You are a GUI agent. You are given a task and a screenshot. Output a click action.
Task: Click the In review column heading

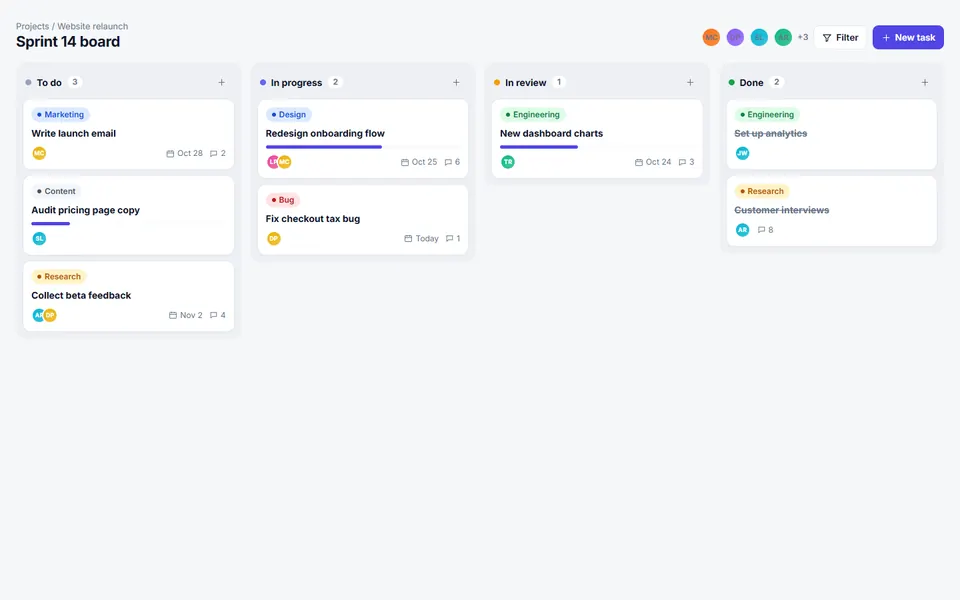pyautogui.click(x=525, y=83)
